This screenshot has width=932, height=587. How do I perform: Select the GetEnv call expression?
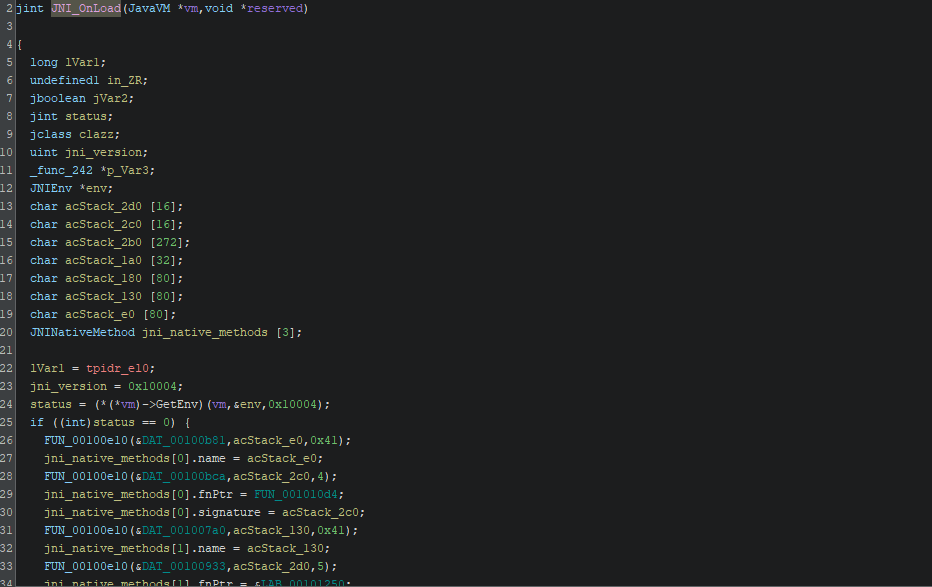(x=176, y=404)
